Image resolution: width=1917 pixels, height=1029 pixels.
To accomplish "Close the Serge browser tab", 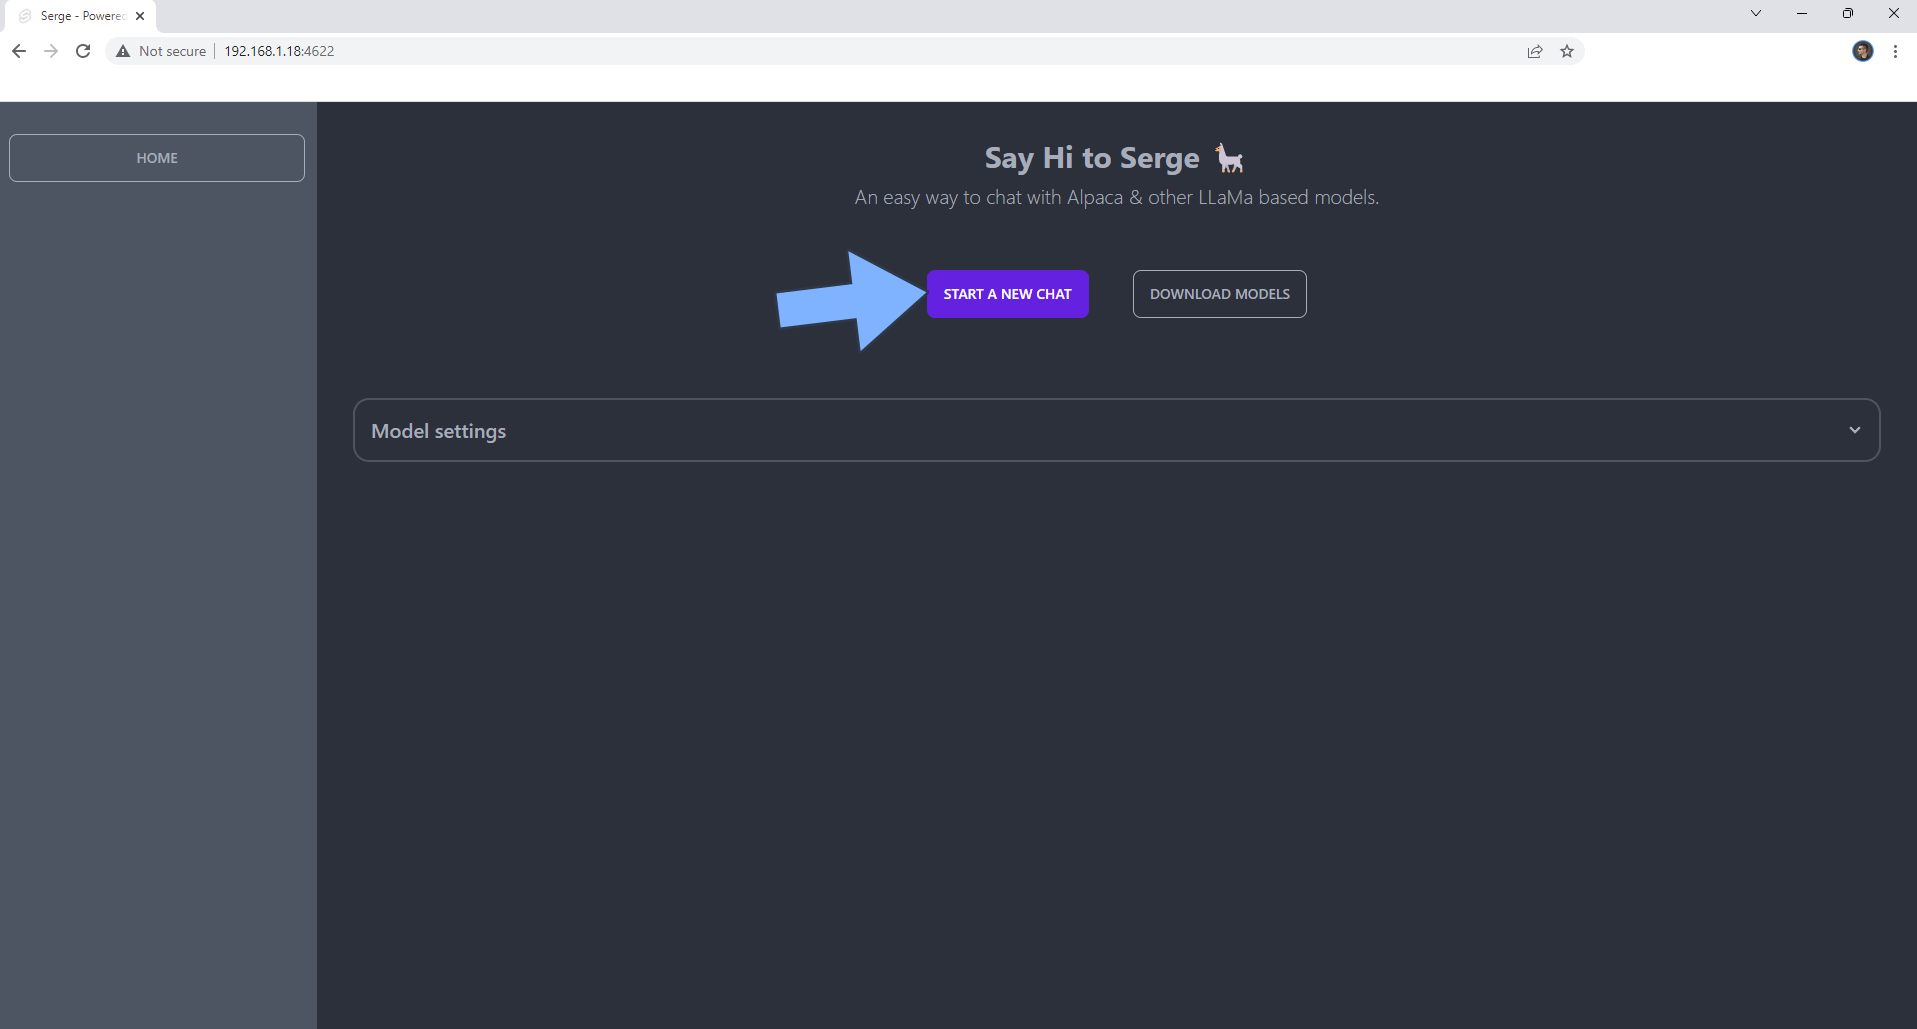I will pyautogui.click(x=140, y=16).
